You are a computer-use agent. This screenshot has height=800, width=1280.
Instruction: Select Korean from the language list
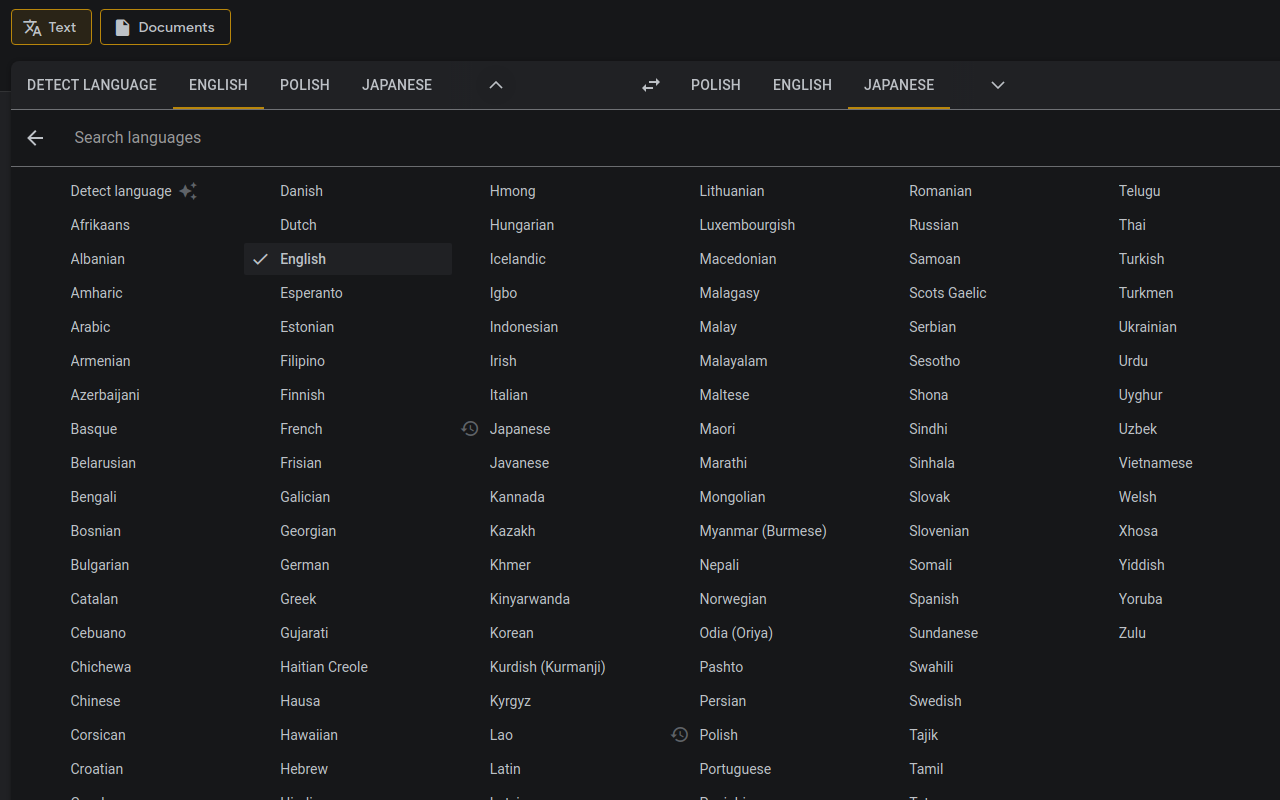coord(512,633)
